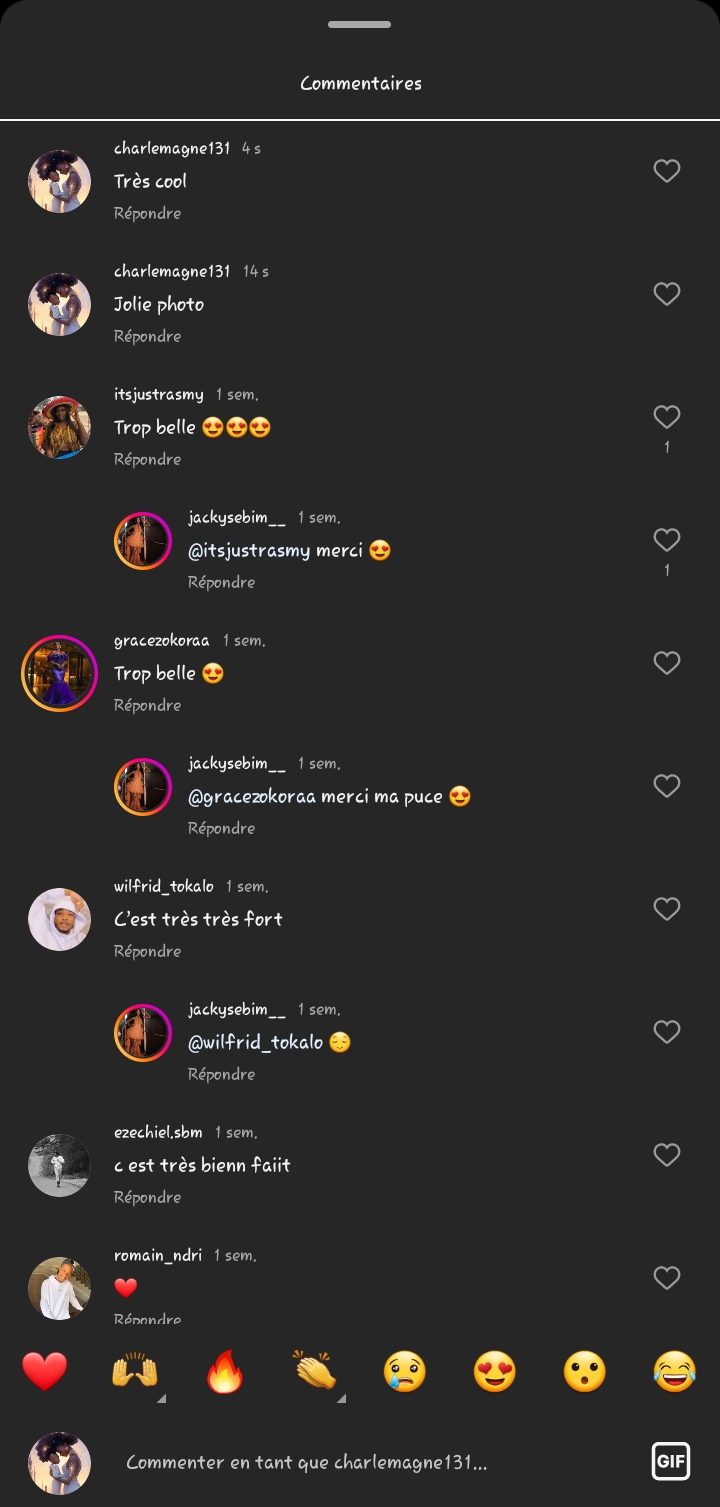
Task: Like the "Très cool" comment
Action: coord(667,171)
